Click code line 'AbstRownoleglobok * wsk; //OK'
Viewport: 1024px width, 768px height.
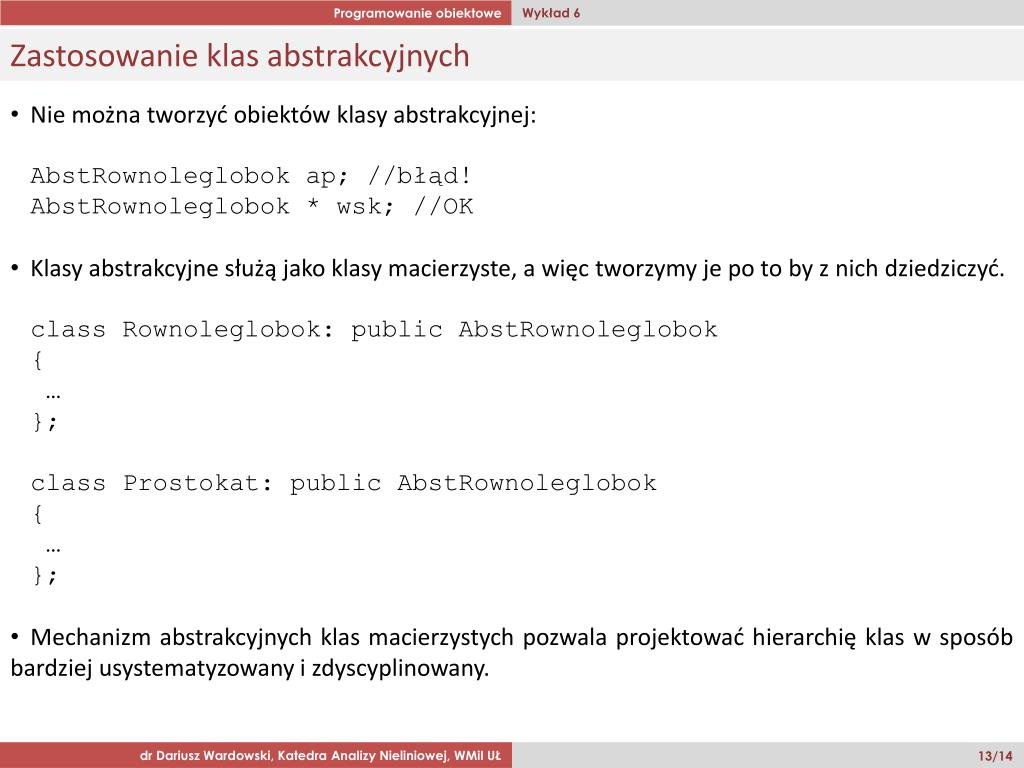click(251, 206)
